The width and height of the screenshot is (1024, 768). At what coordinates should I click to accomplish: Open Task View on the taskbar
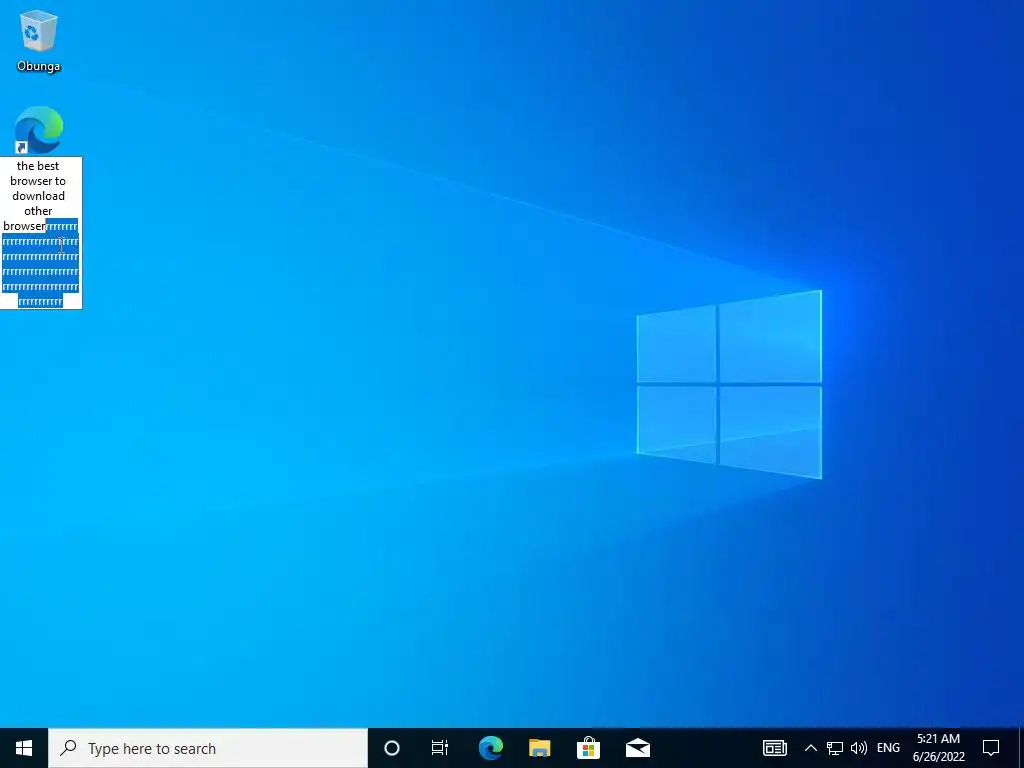coord(440,748)
